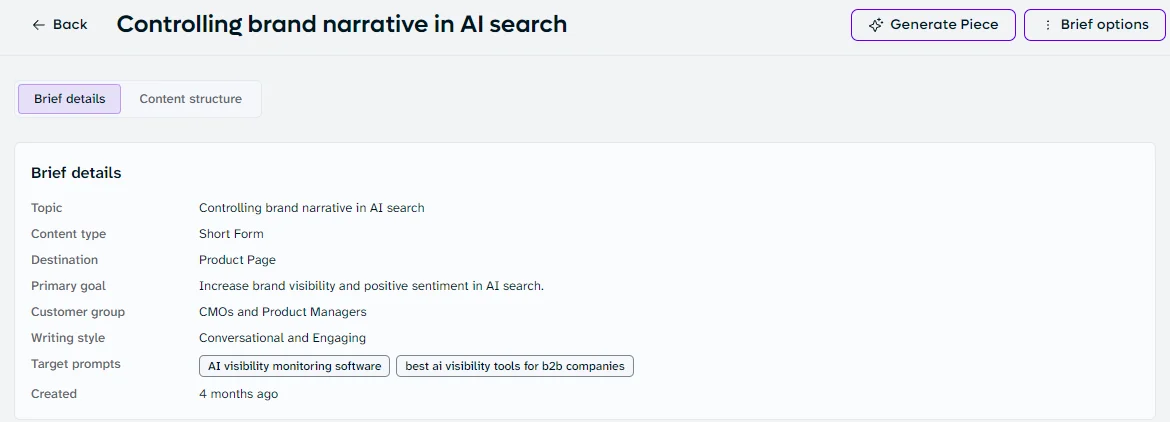The width and height of the screenshot is (1170, 422).
Task: Click the 'Product Page' destination value
Action: (x=237, y=260)
